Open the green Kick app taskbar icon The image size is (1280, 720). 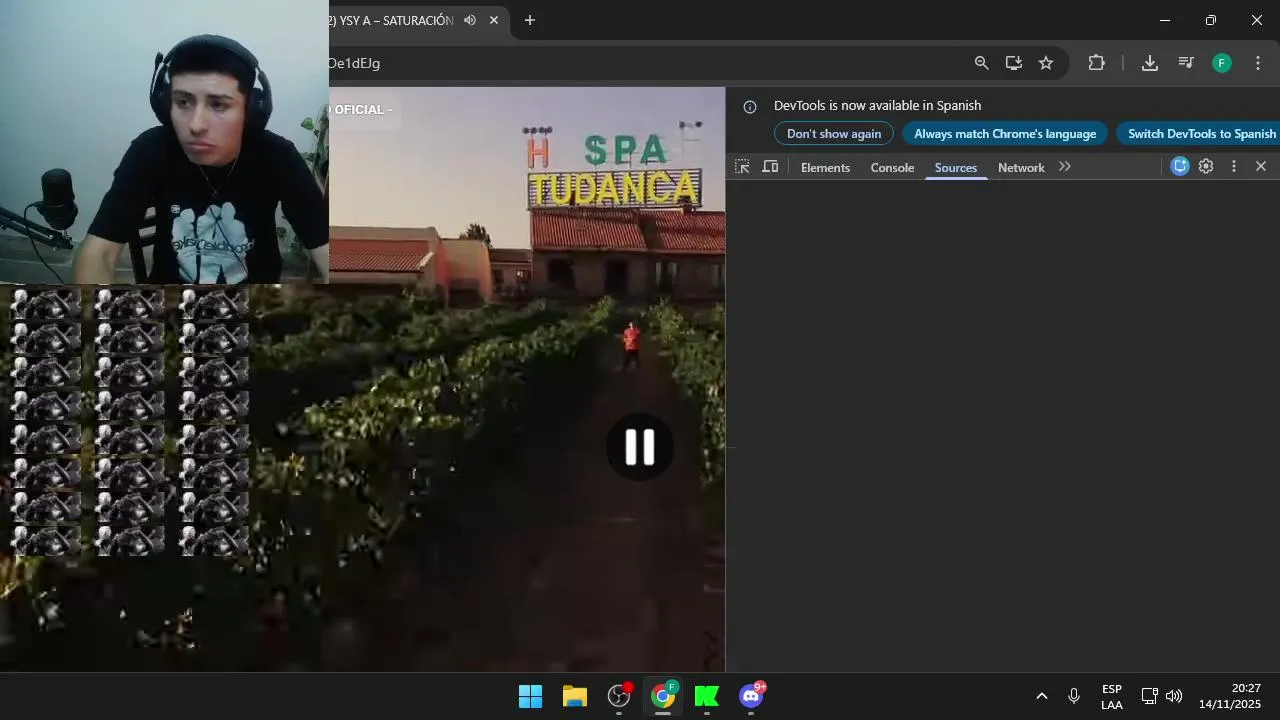coord(707,696)
